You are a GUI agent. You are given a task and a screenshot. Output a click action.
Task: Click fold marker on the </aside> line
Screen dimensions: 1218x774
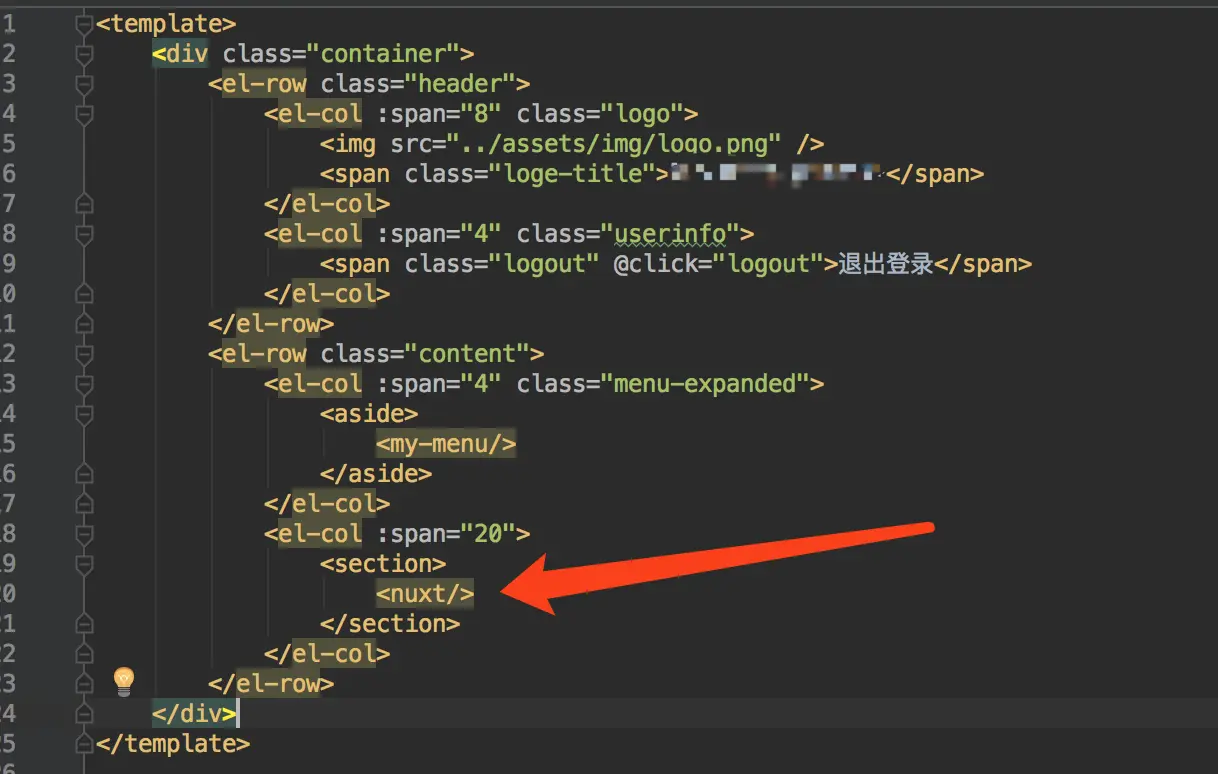coord(84,474)
